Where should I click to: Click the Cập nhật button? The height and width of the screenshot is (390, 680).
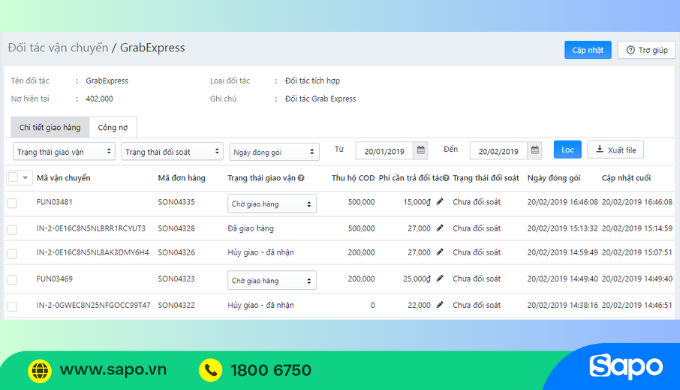coord(588,50)
